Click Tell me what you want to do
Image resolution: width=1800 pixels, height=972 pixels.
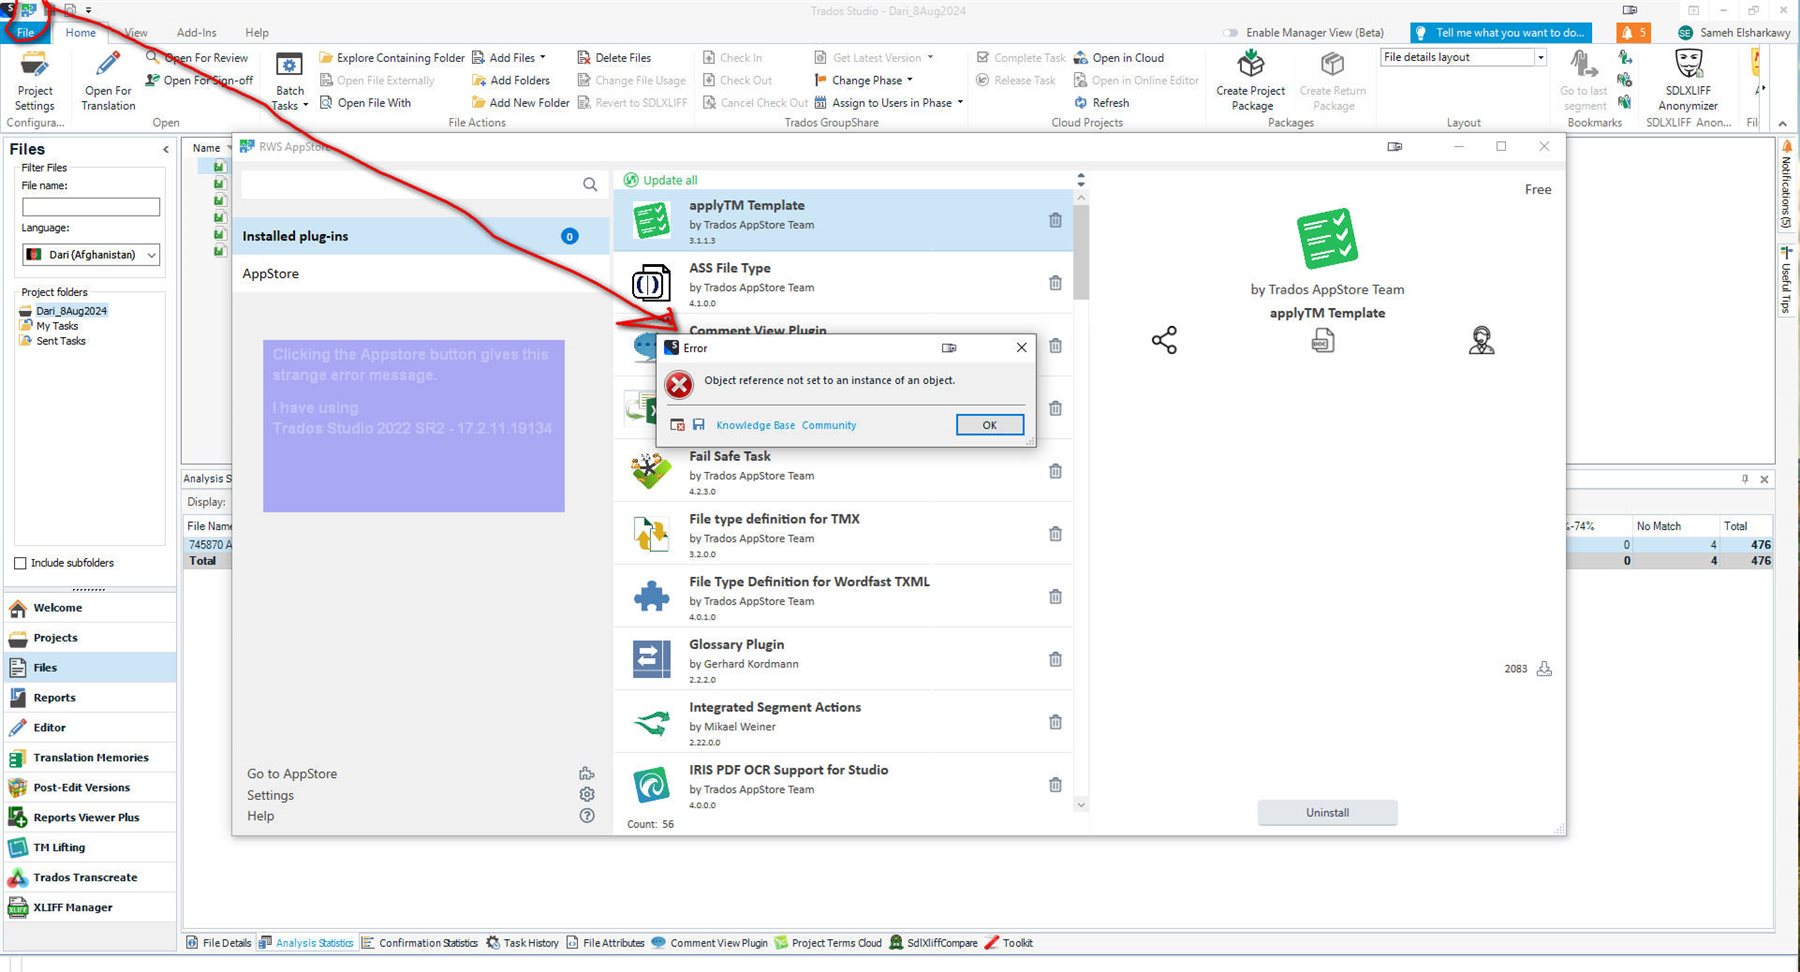[x=1500, y=33]
